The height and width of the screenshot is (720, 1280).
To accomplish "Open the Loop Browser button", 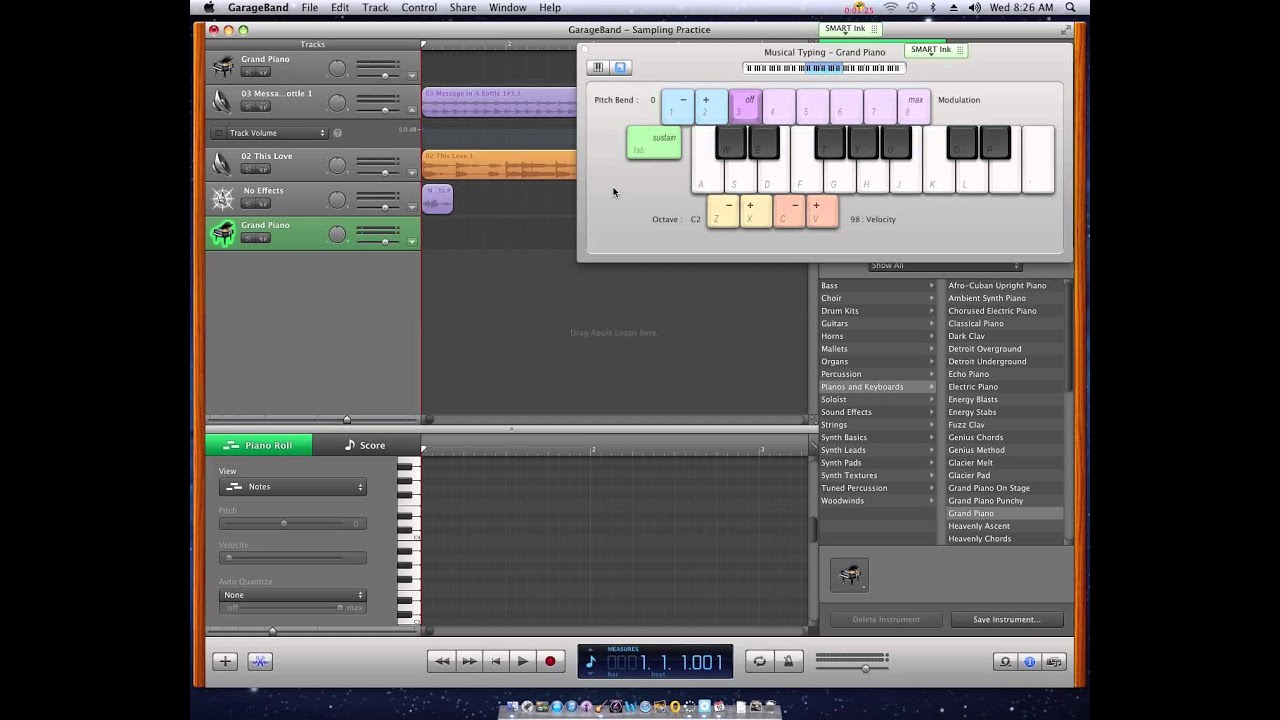I will [1005, 662].
